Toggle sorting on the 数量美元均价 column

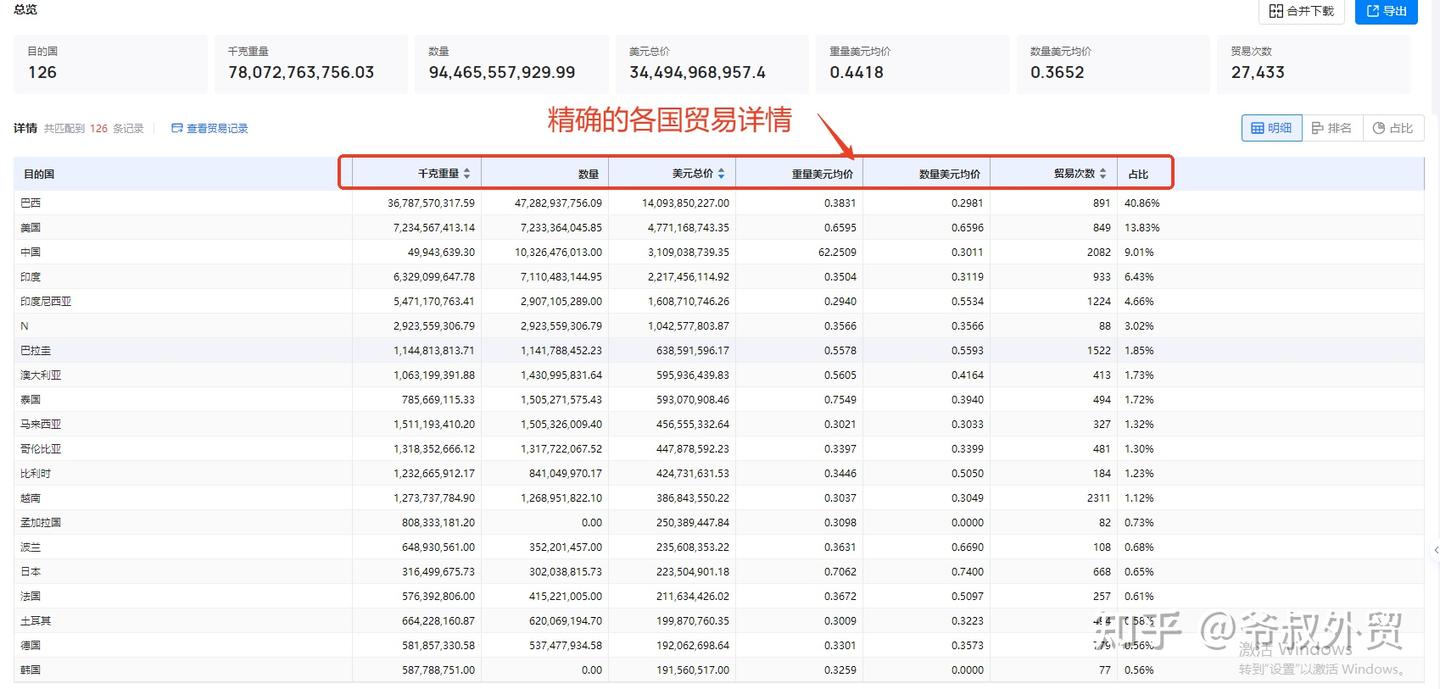pos(948,172)
